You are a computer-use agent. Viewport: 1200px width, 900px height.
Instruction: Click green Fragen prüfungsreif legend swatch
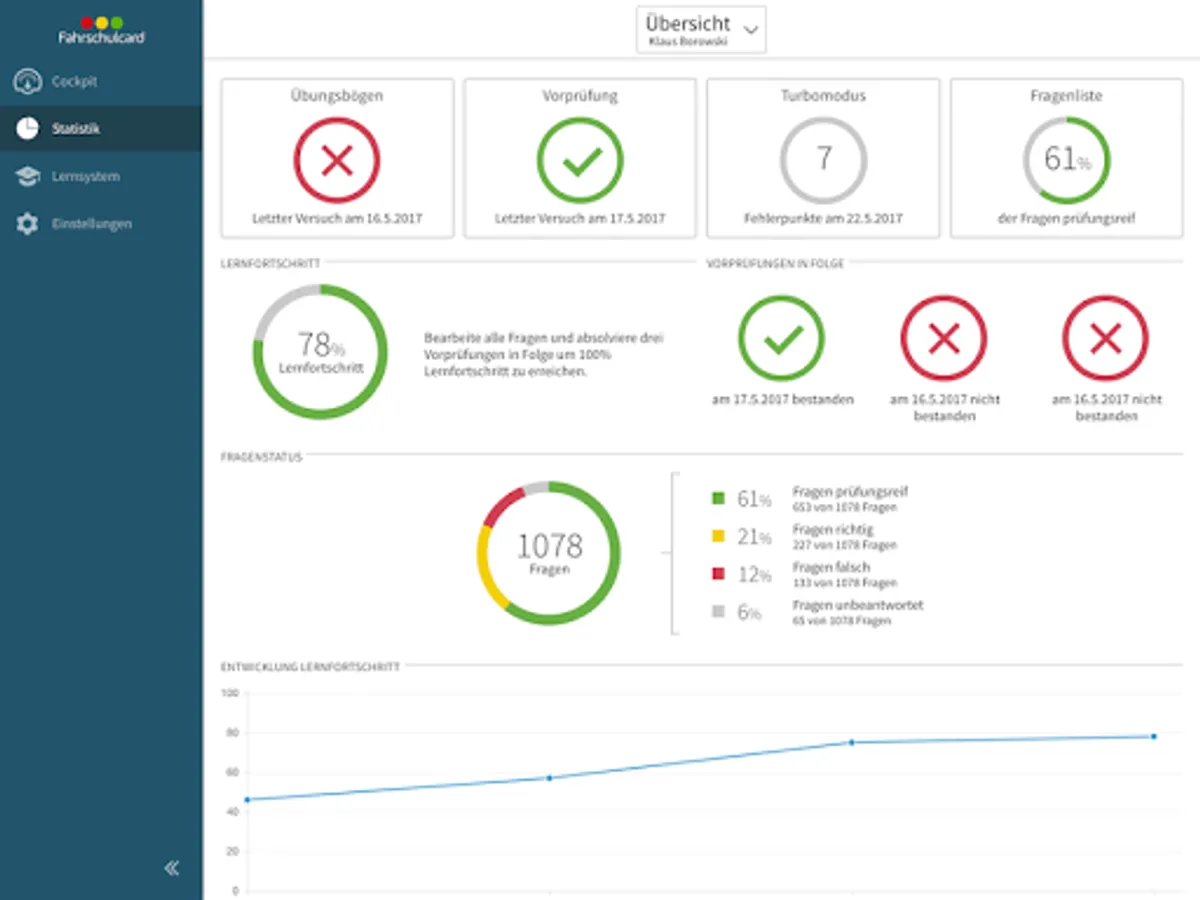coord(717,498)
